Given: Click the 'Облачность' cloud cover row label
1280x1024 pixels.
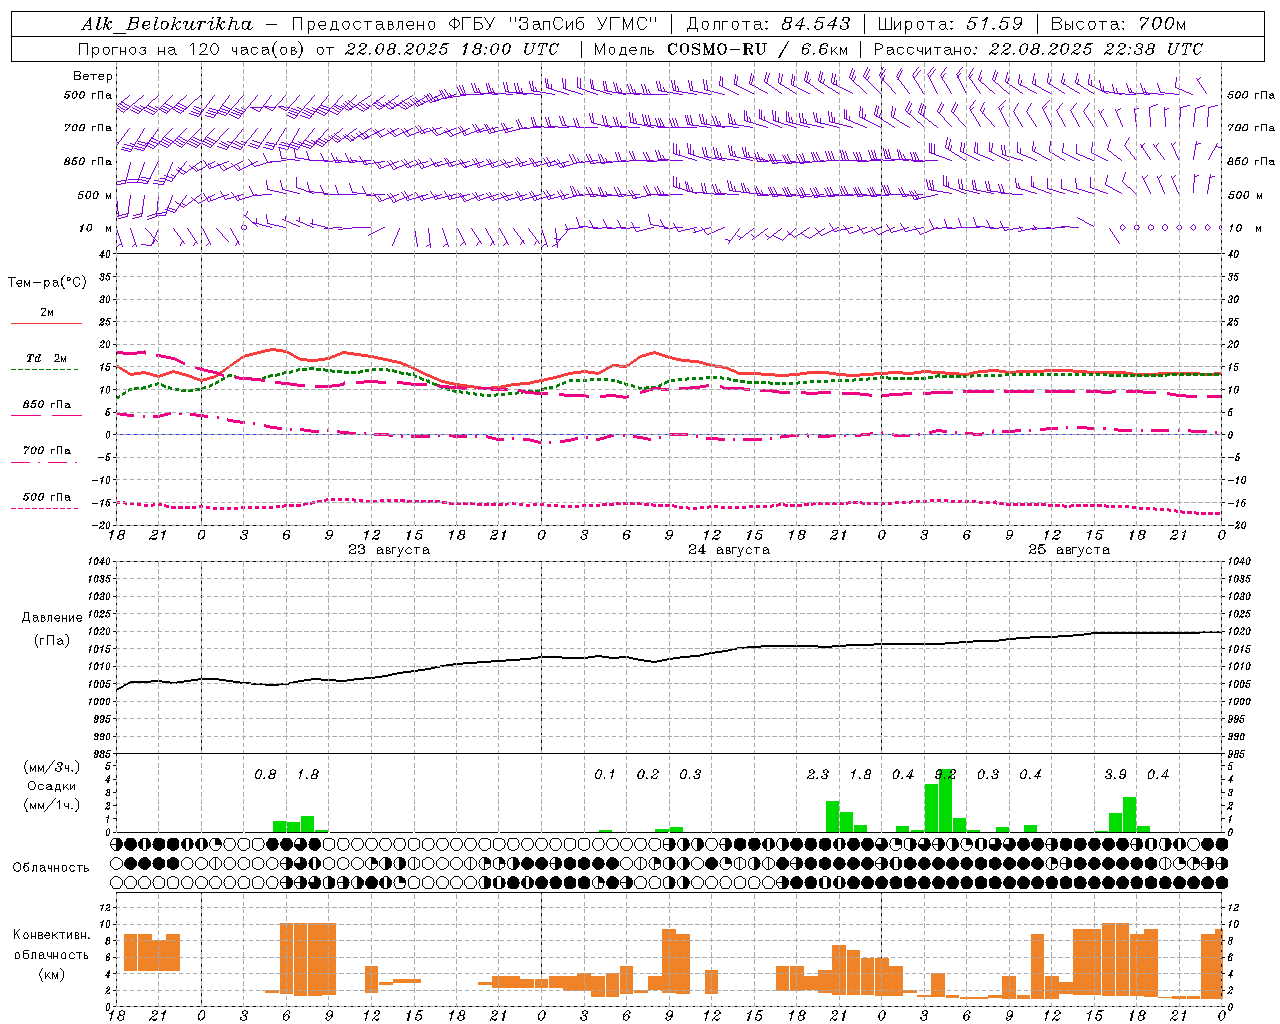Looking at the screenshot, I should click(x=51, y=868).
